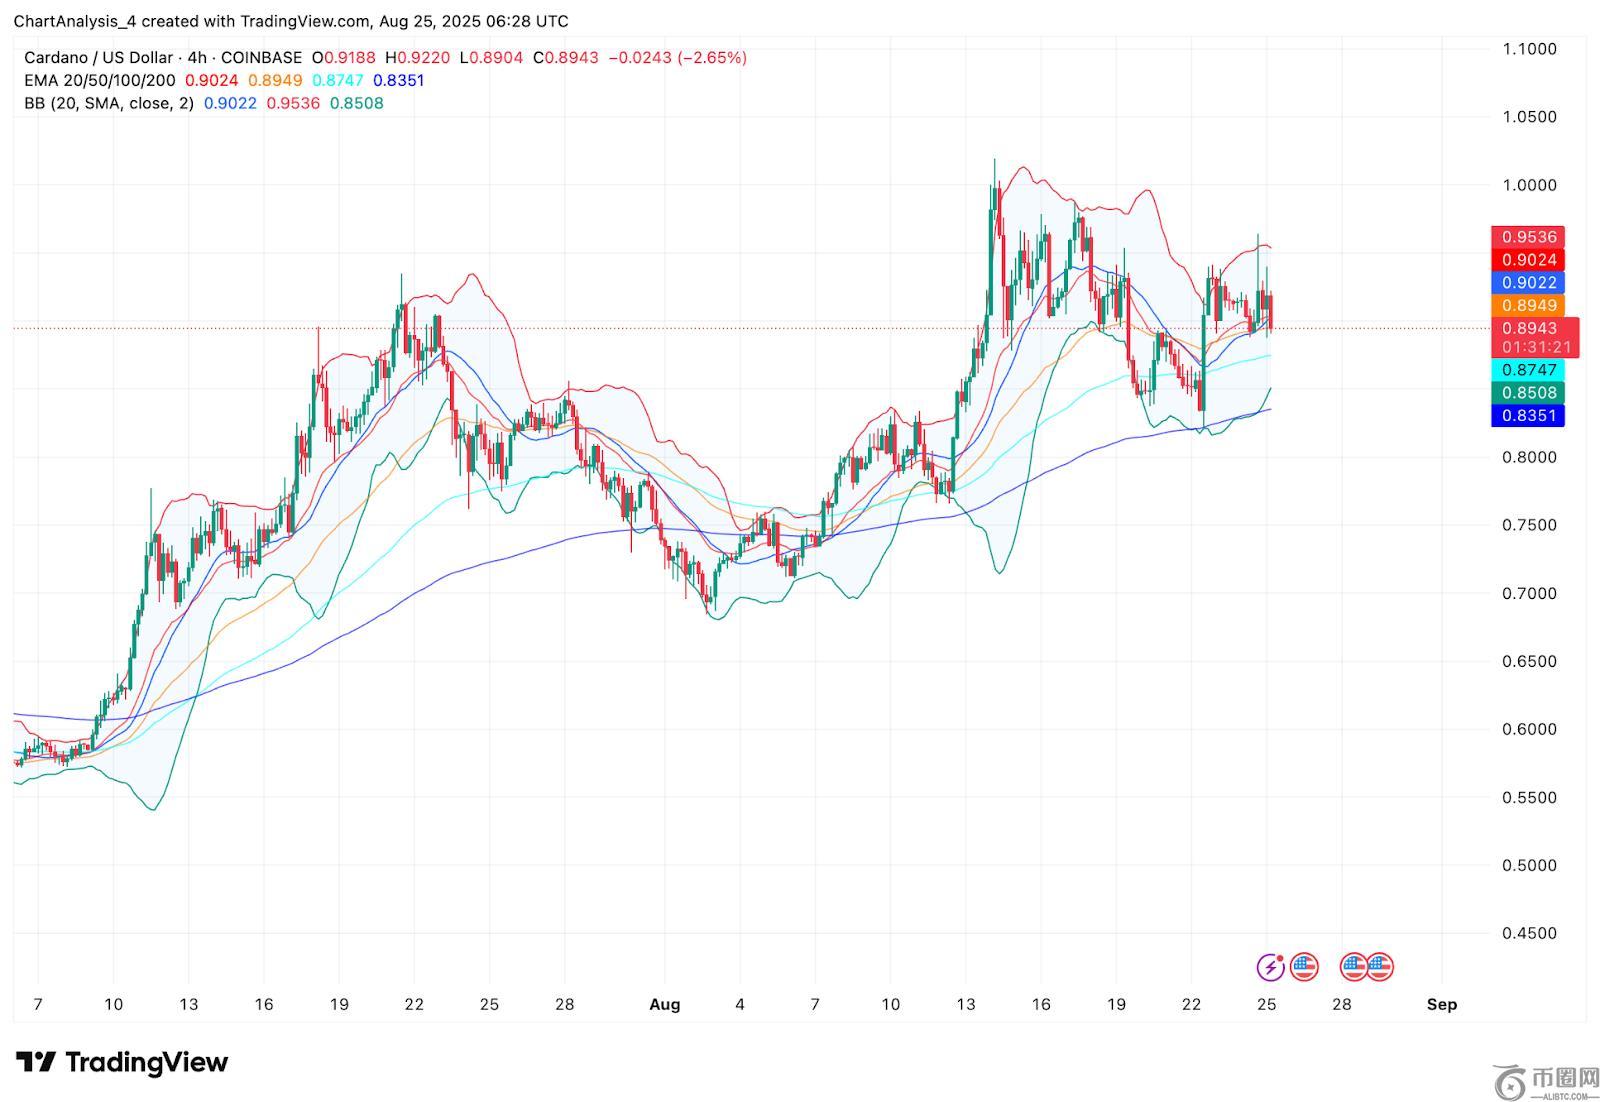Viewport: 1600px width, 1102px height.
Task: Click the current price 0.8943 countdown label
Action: (1534, 338)
